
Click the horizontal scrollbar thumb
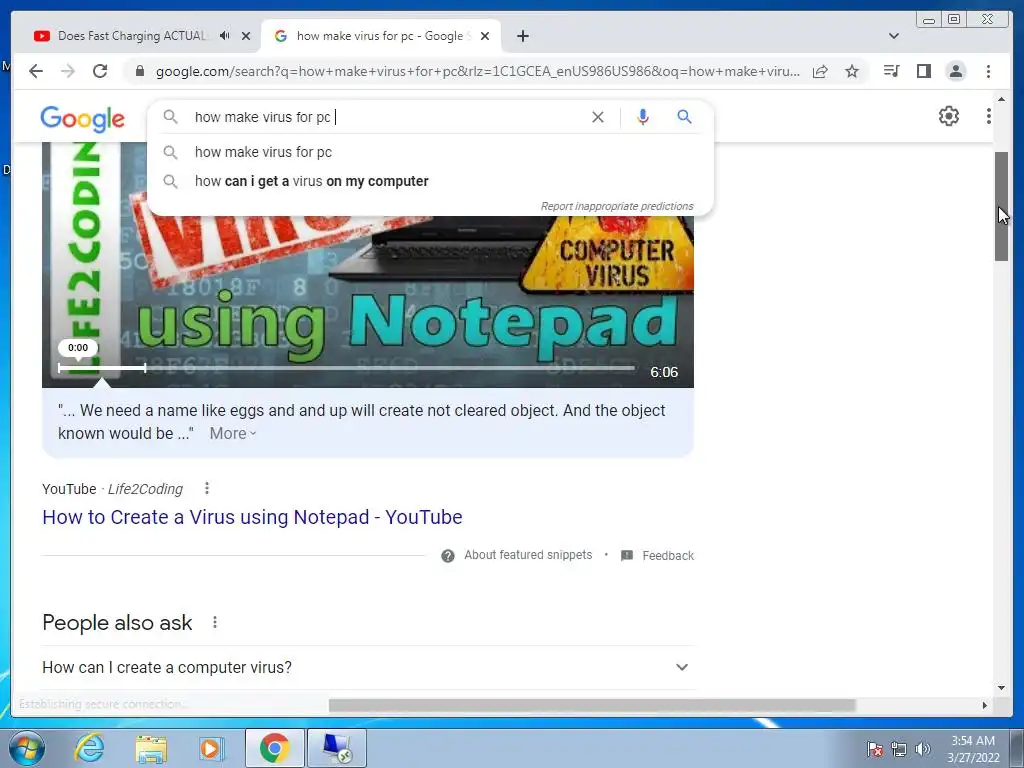coord(592,705)
